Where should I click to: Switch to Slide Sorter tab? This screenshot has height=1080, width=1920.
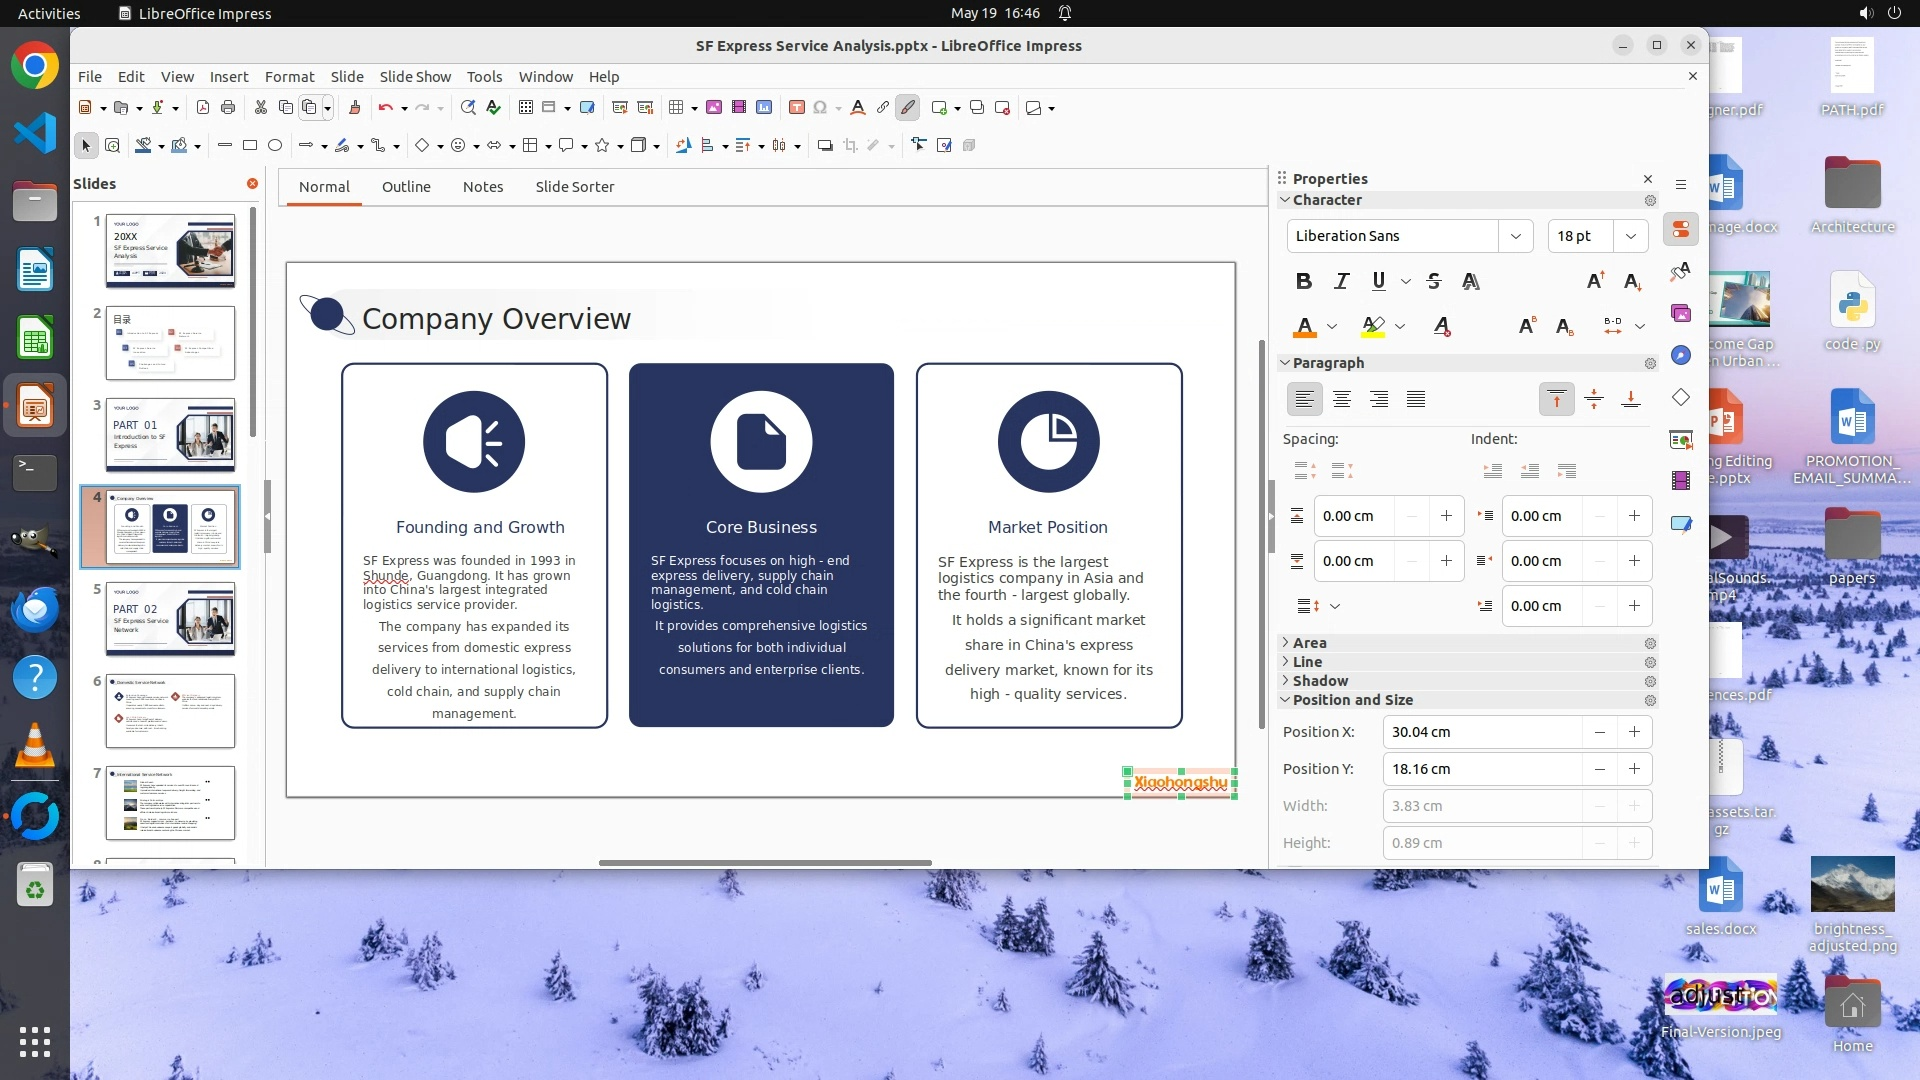pos(574,187)
